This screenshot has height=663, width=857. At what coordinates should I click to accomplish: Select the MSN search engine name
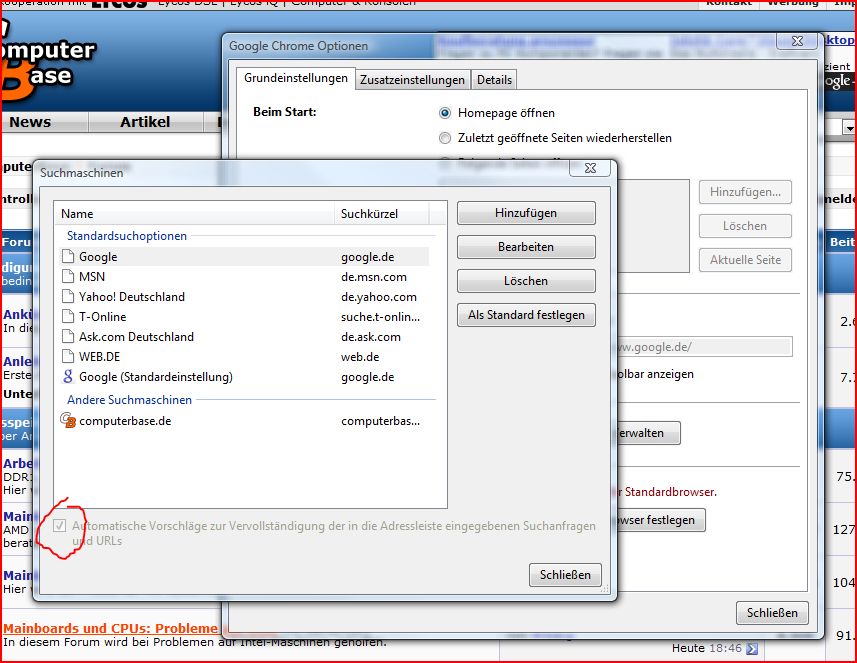pyautogui.click(x=92, y=277)
